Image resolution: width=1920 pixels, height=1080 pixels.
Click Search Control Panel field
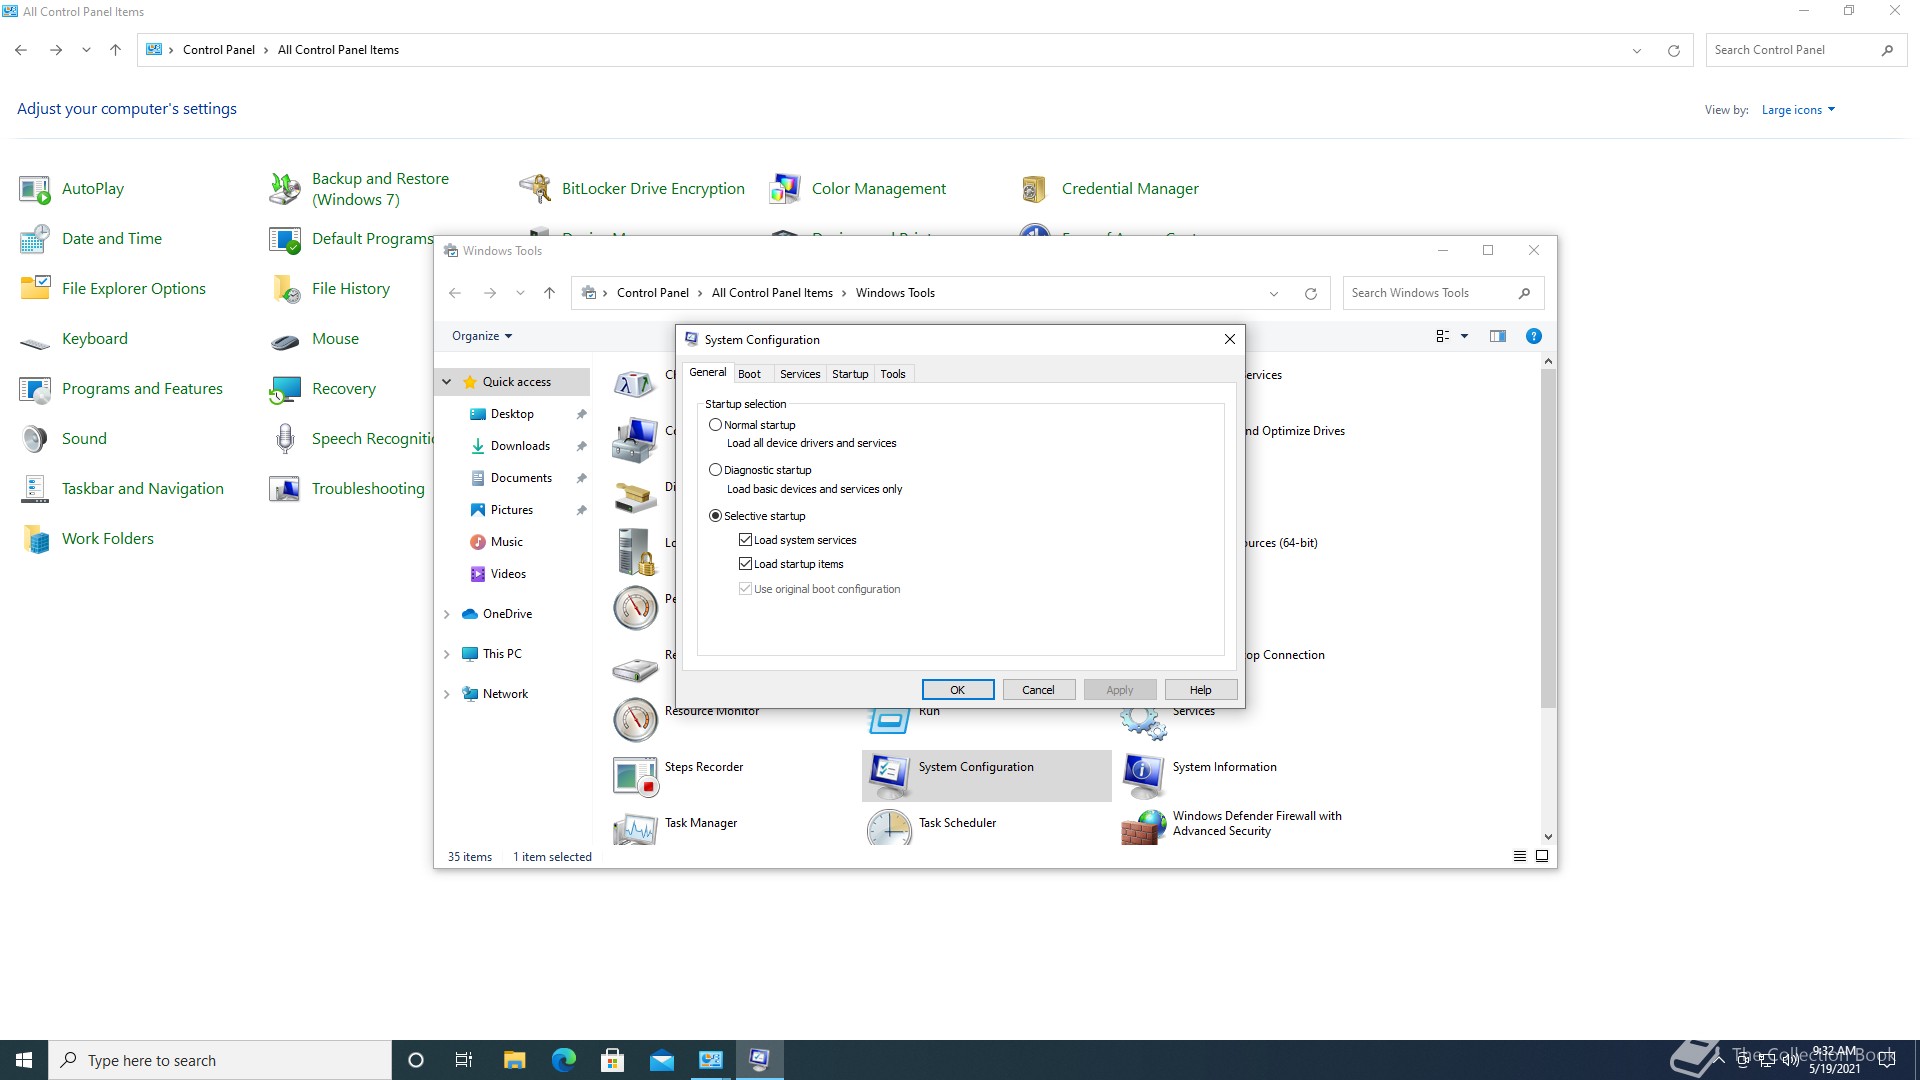(1806, 50)
